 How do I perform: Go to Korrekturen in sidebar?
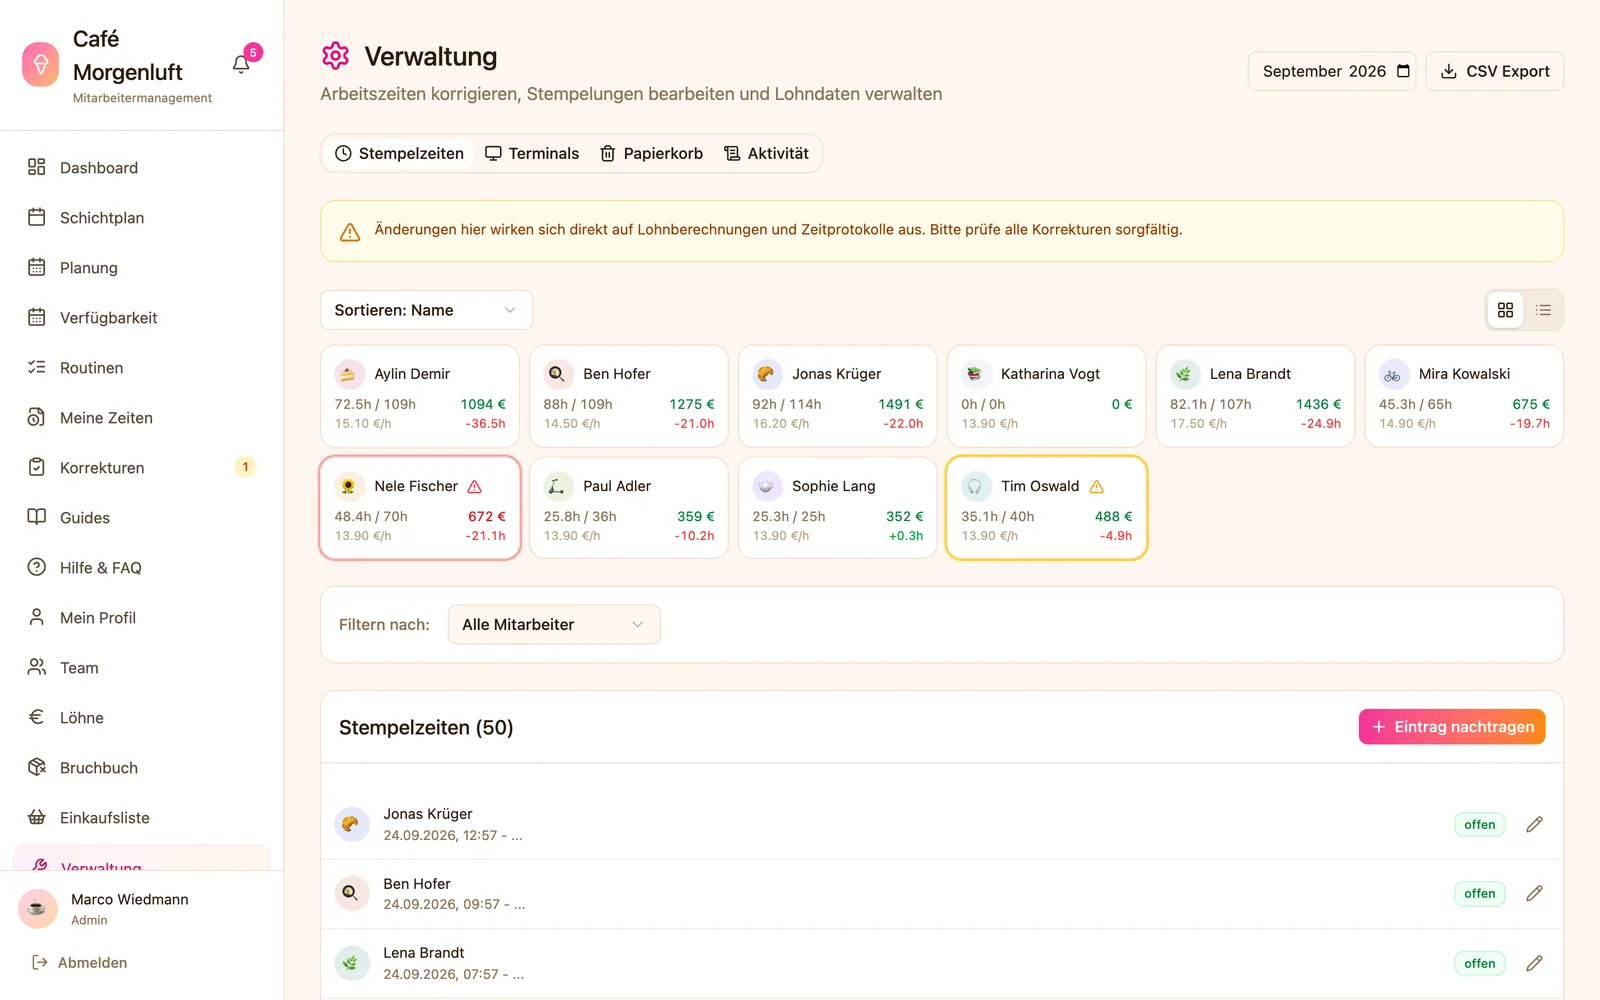141,467
